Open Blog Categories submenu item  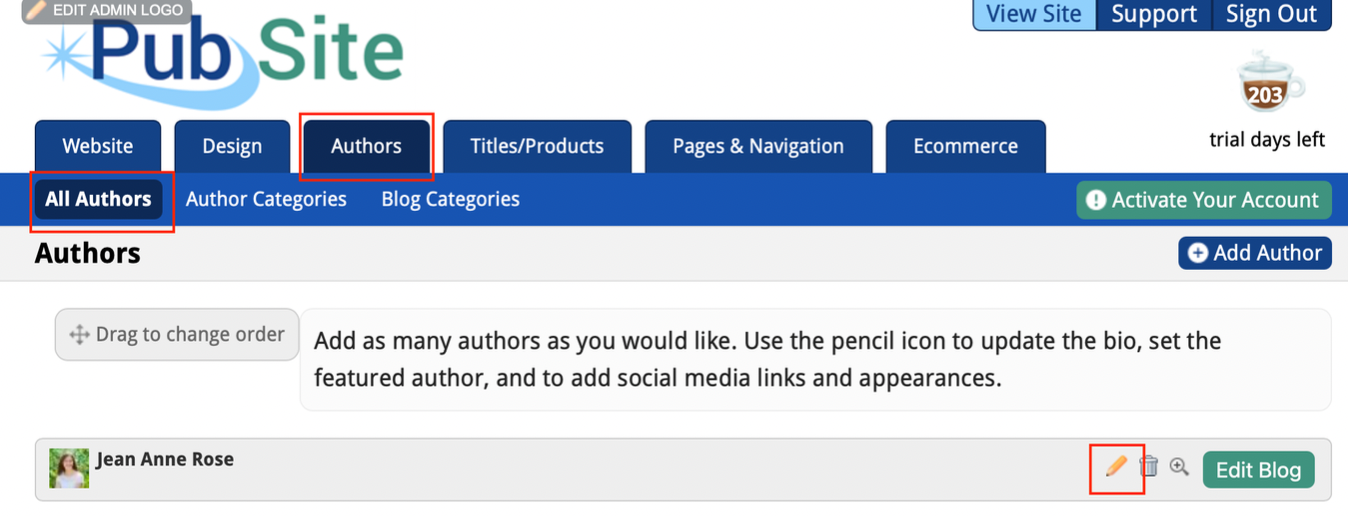pos(450,199)
